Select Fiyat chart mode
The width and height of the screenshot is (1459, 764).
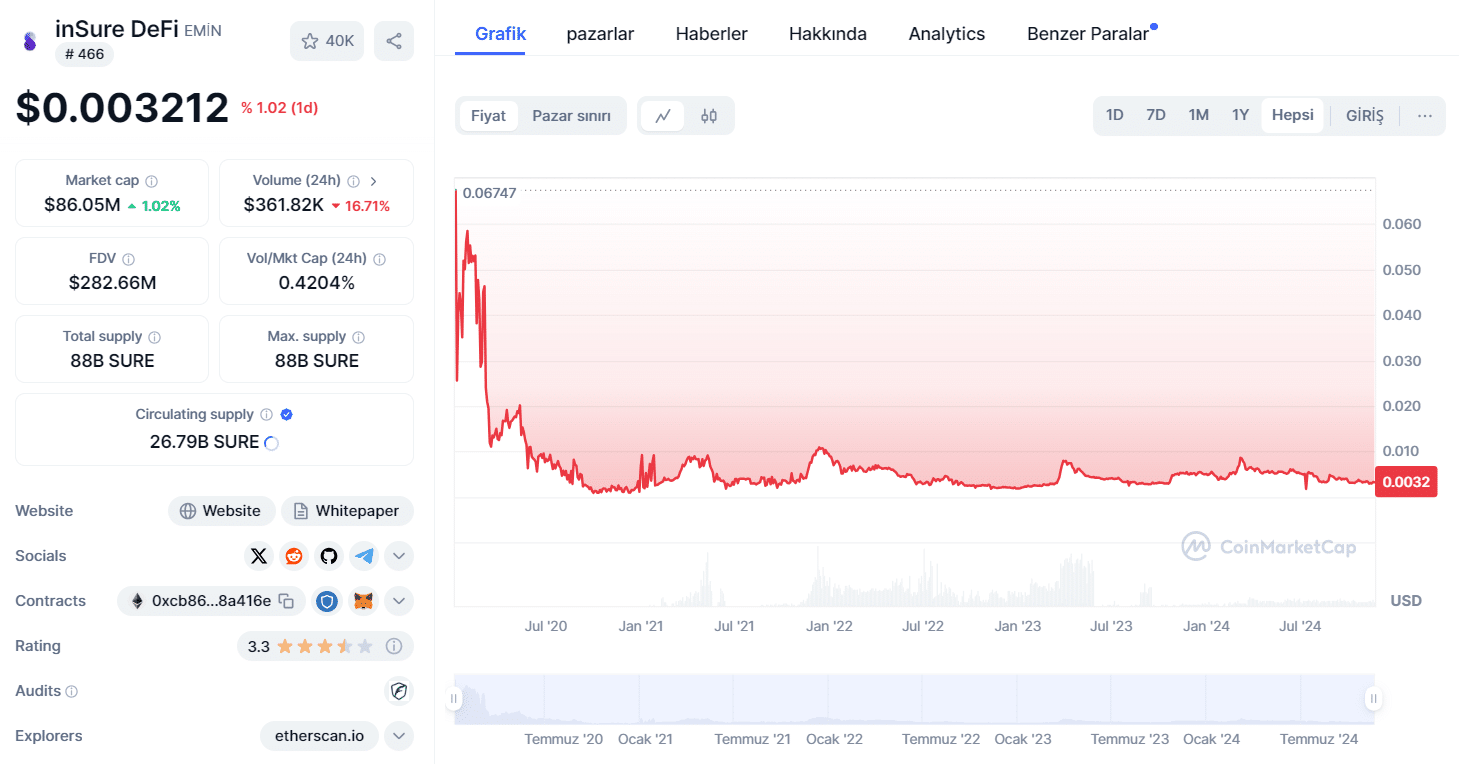pos(489,116)
